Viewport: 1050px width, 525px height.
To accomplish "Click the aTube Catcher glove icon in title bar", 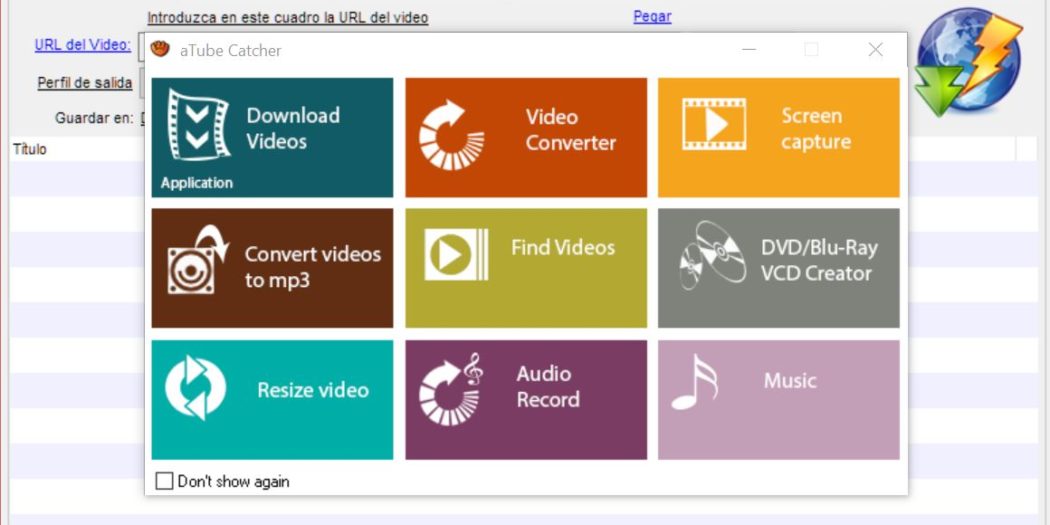I will coord(159,50).
